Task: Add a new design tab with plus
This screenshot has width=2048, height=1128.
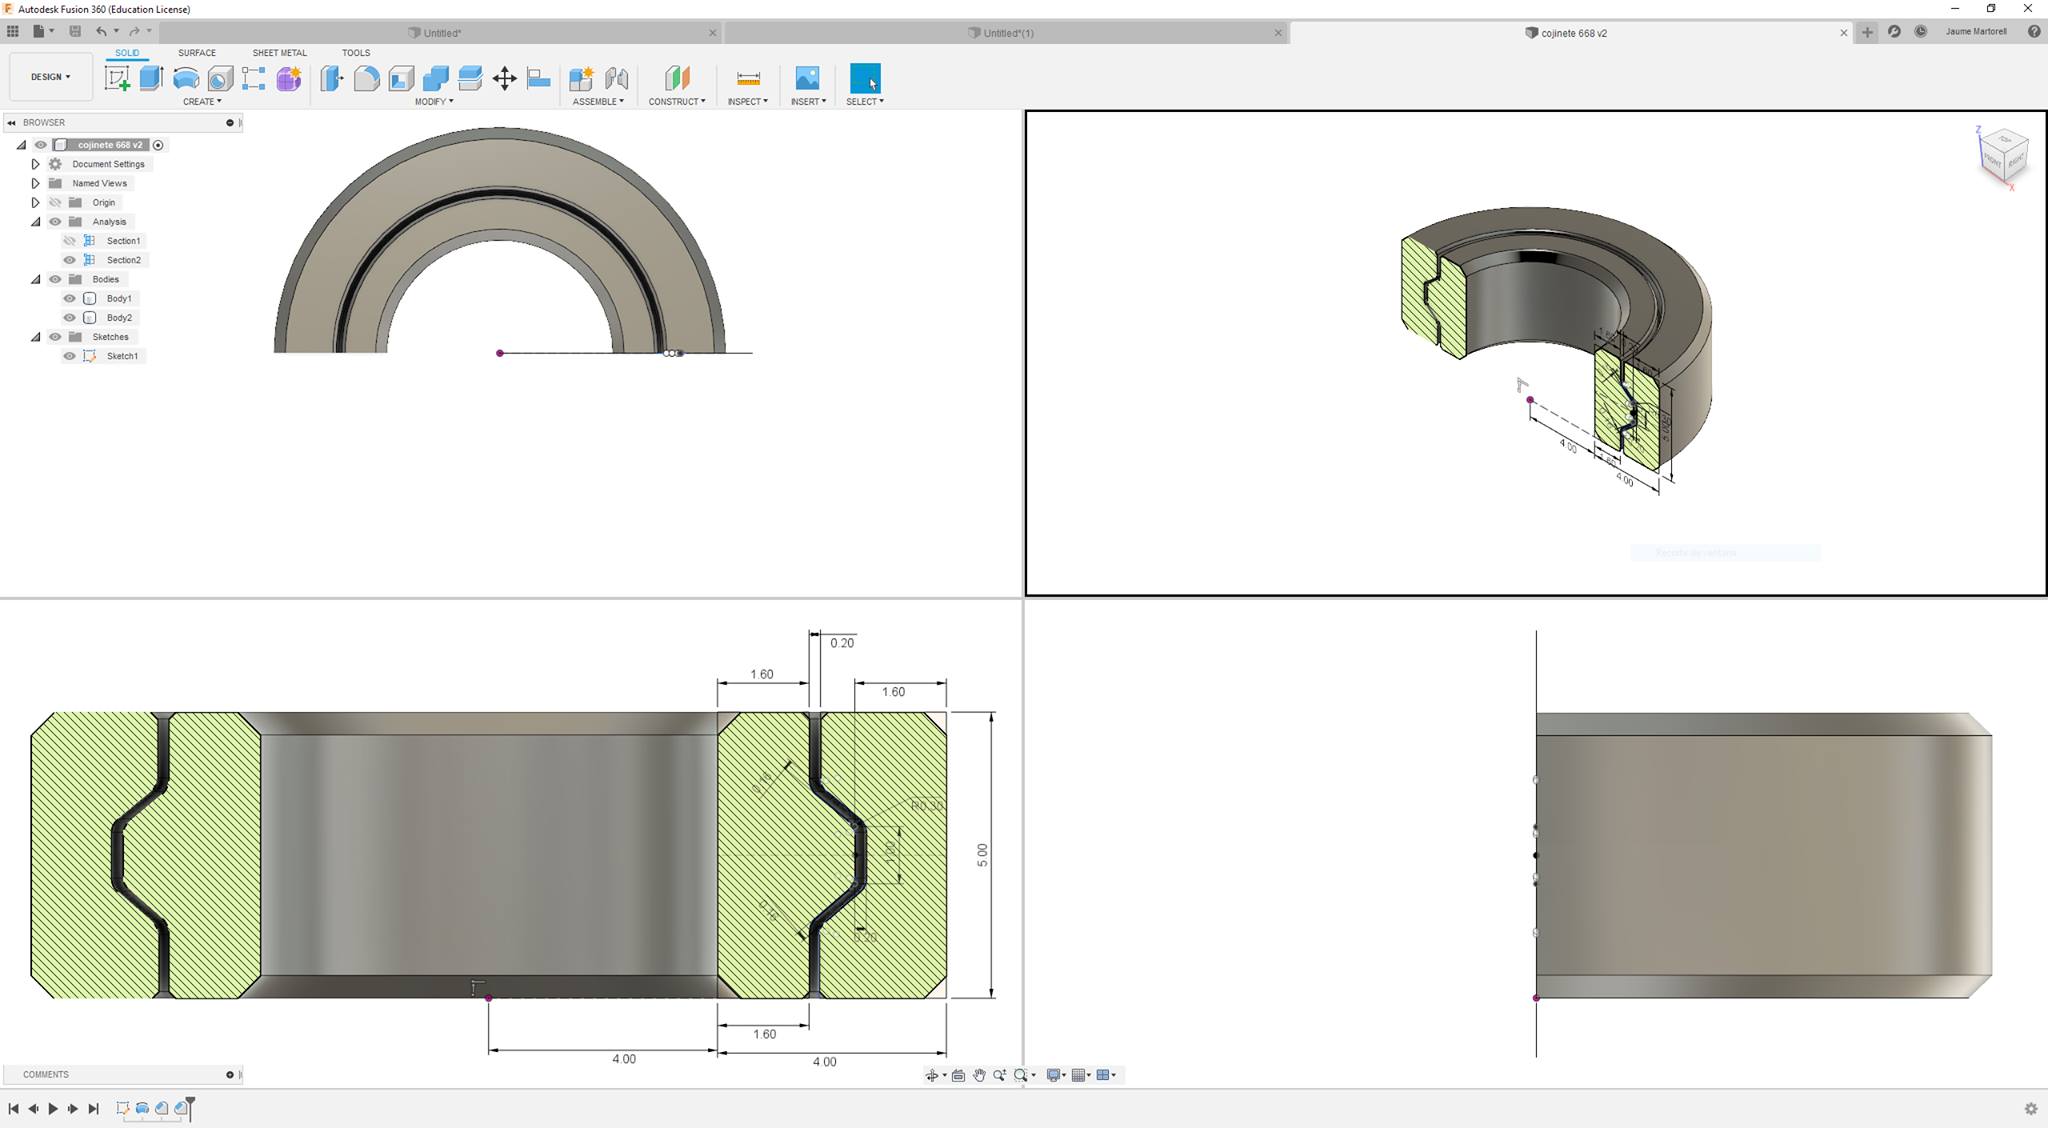Action: click(1867, 32)
